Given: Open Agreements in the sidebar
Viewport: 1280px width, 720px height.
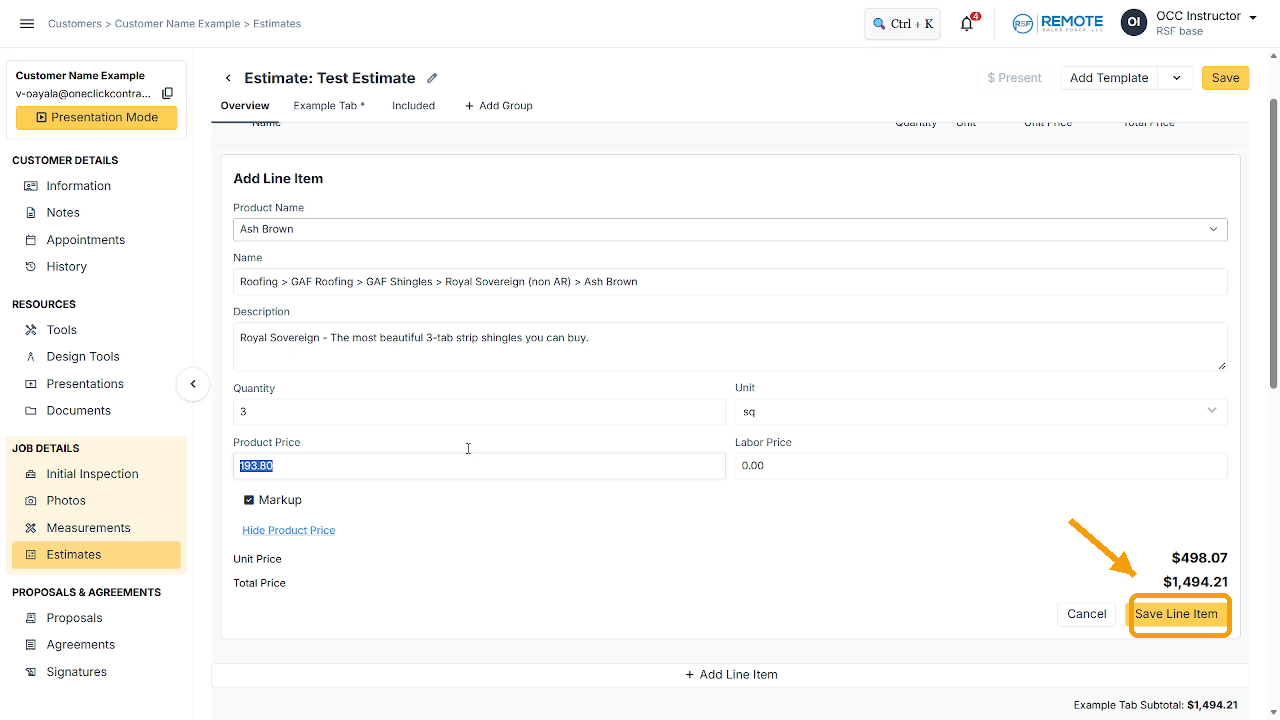Looking at the screenshot, I should [80, 645].
